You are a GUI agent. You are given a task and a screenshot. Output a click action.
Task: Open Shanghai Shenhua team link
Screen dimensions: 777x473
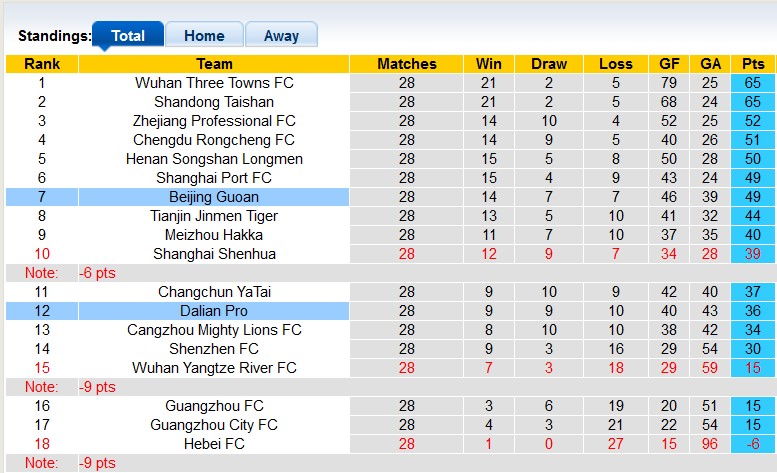pyautogui.click(x=214, y=254)
